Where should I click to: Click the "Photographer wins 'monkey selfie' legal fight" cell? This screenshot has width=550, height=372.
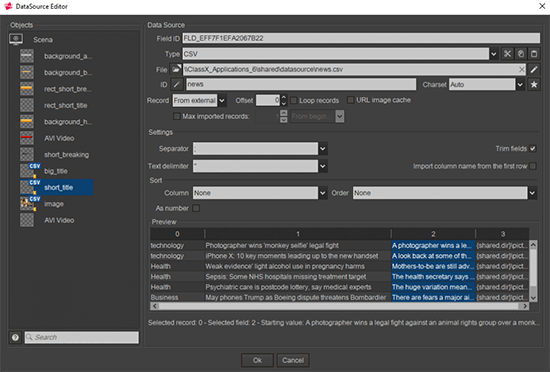point(297,245)
